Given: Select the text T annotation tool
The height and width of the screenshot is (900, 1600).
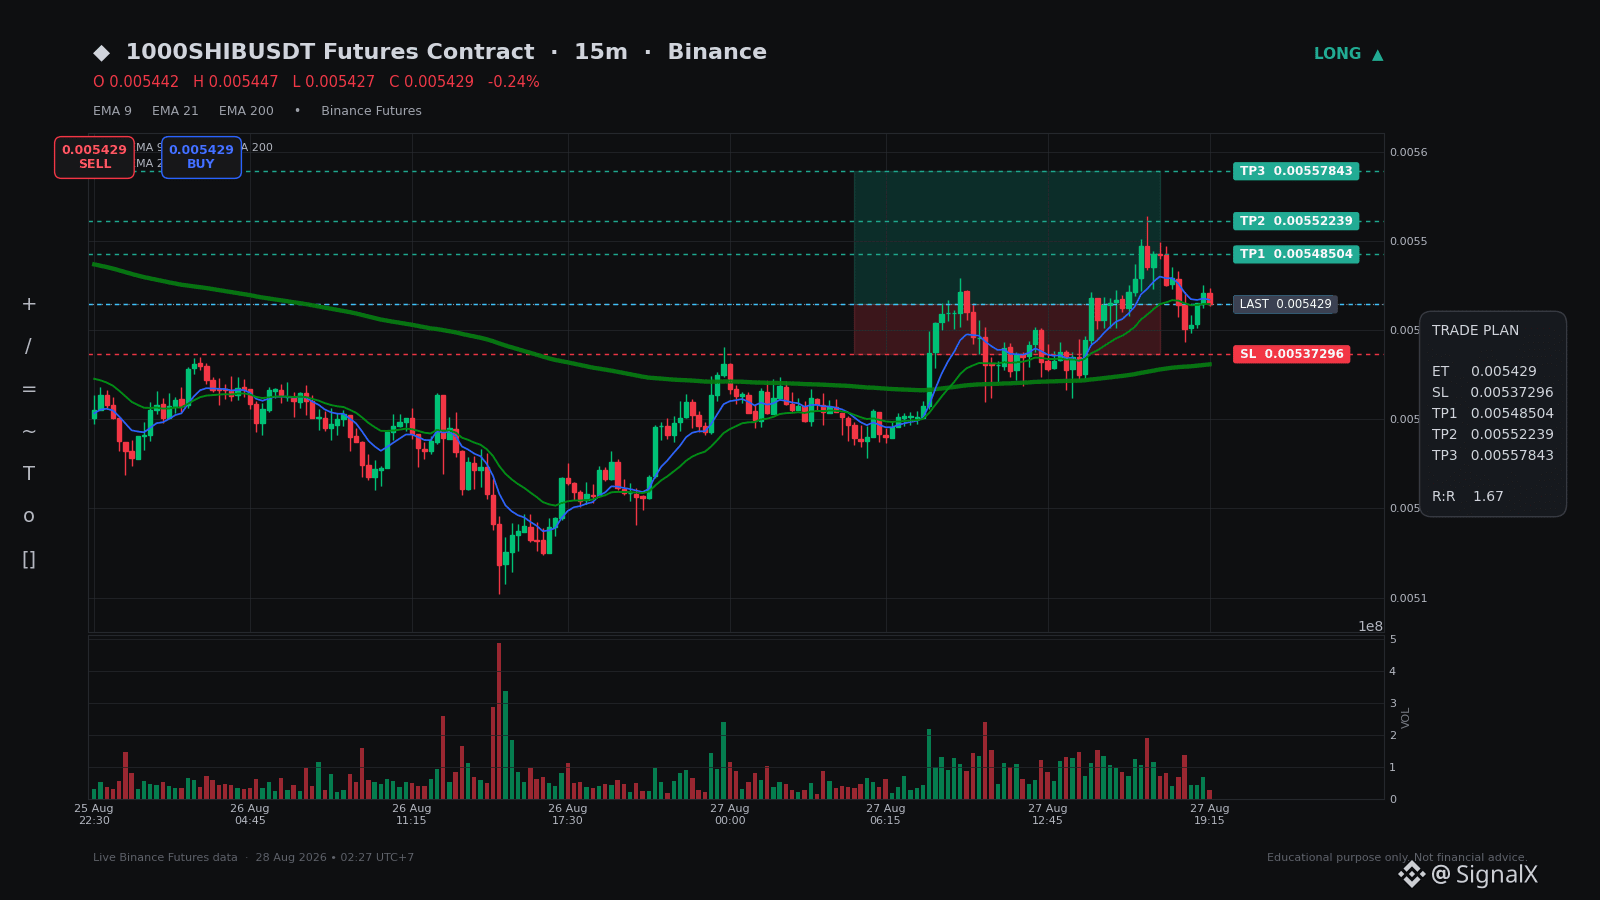Looking at the screenshot, I should (x=29, y=474).
